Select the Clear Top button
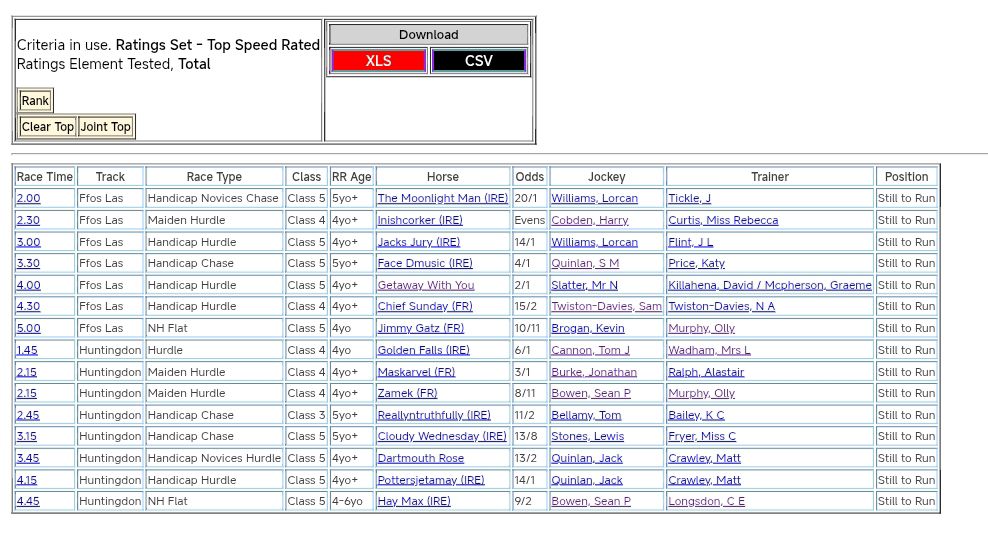This screenshot has width=988, height=539. coord(48,127)
